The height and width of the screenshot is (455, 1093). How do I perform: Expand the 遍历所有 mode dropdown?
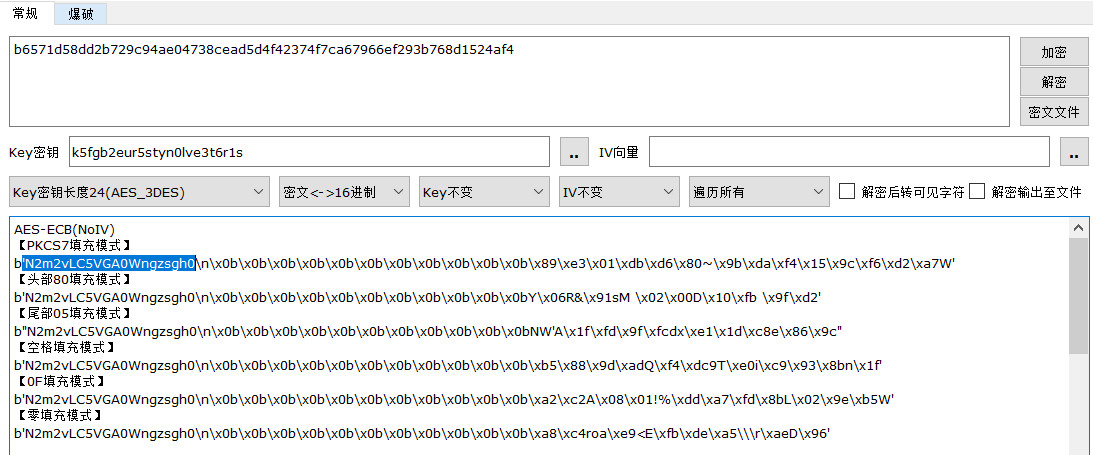click(x=759, y=192)
